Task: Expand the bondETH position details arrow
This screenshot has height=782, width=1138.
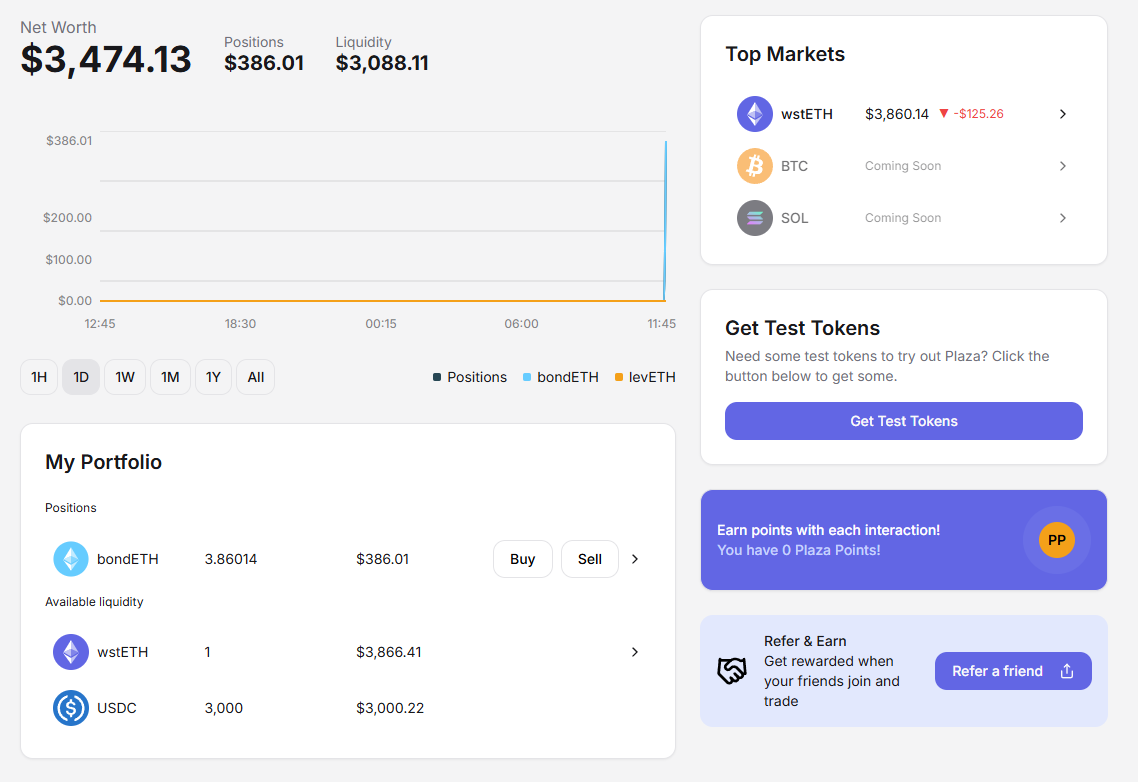Action: [635, 559]
